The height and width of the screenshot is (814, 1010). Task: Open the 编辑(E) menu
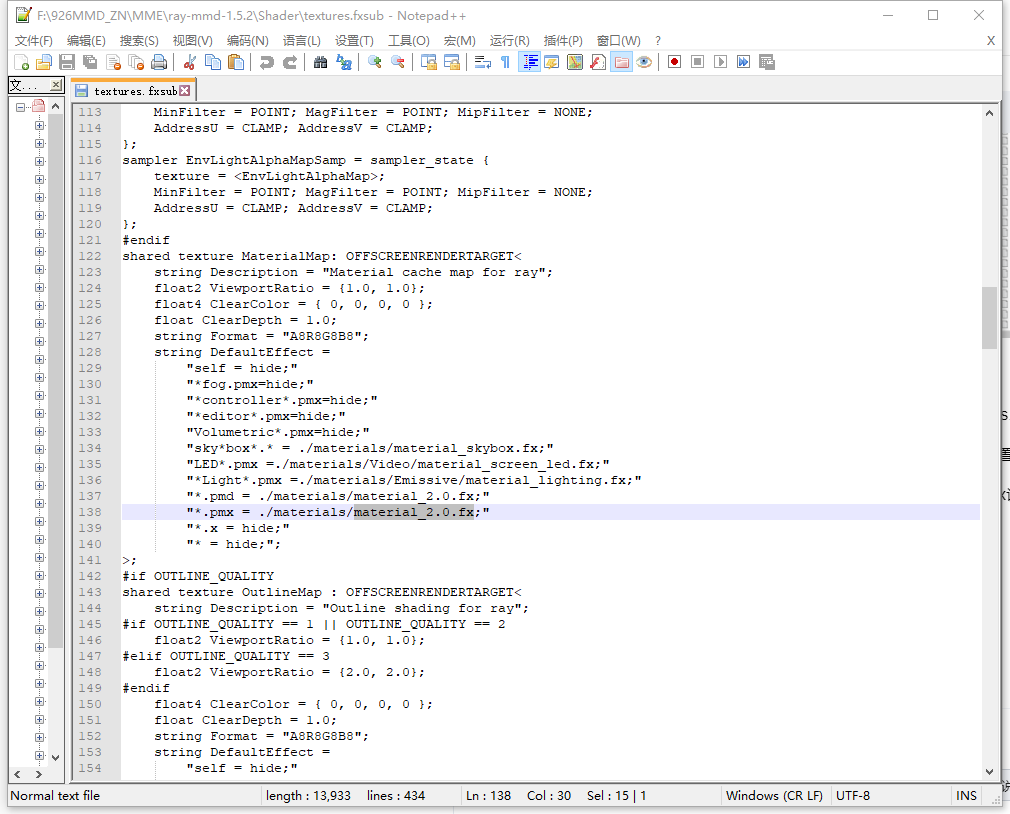click(x=86, y=41)
